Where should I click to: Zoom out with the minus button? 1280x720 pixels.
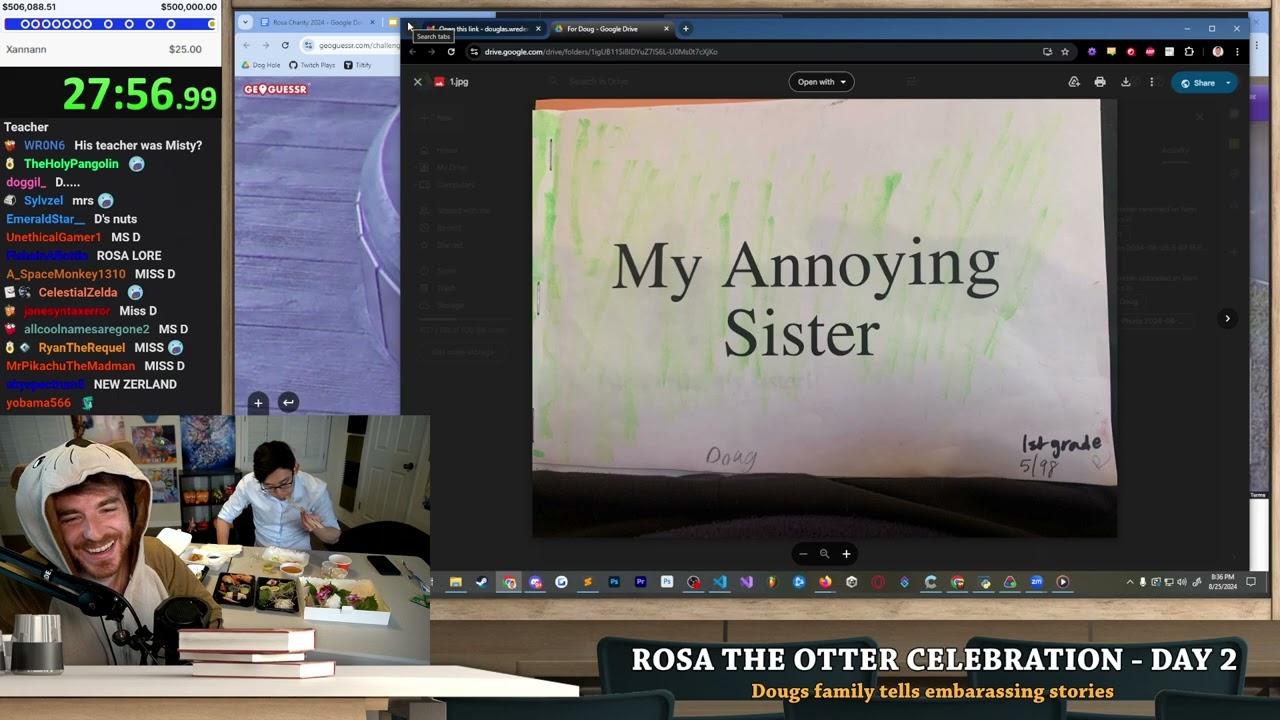point(802,554)
